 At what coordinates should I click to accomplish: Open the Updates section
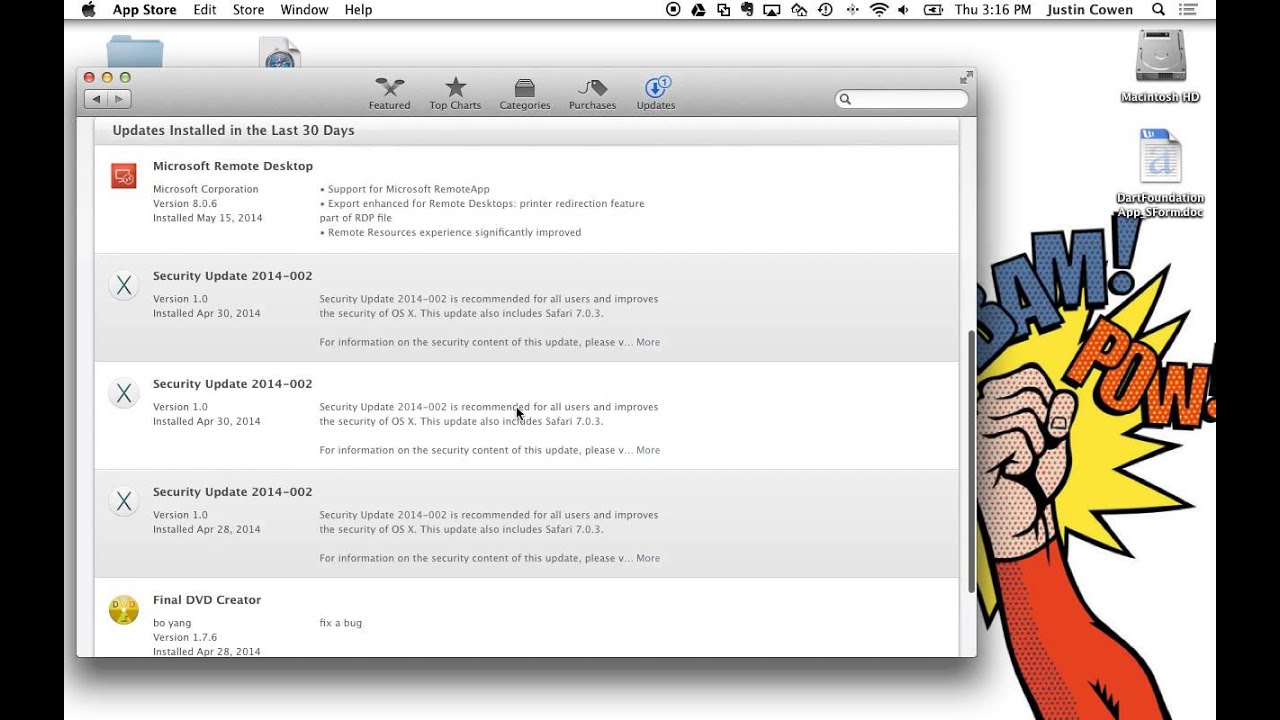(x=656, y=94)
